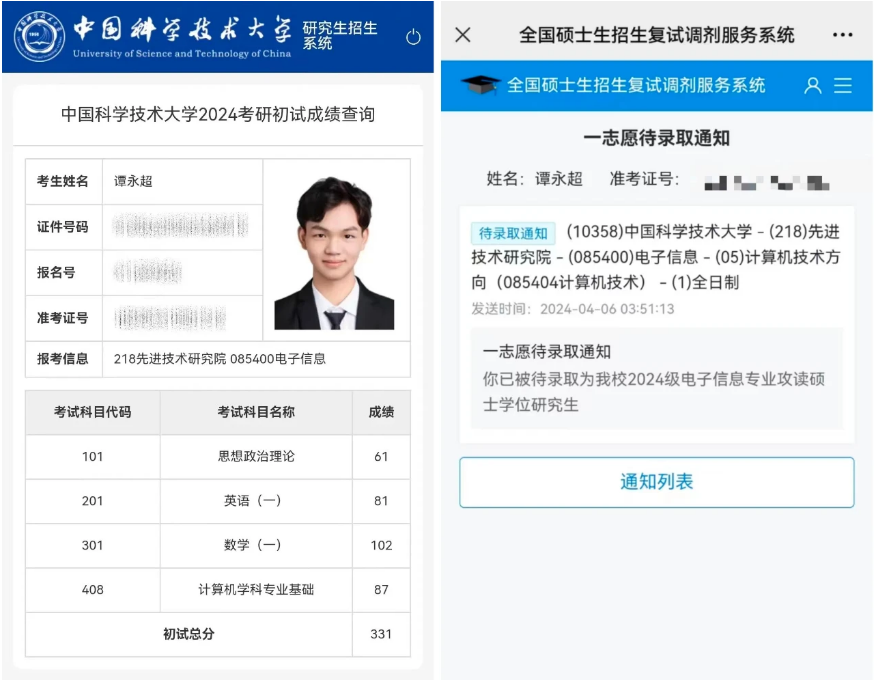Click the title 中国科学技术大学2024考研初试成绩查询
Image resolution: width=874 pixels, height=687 pixels.
click(218, 114)
